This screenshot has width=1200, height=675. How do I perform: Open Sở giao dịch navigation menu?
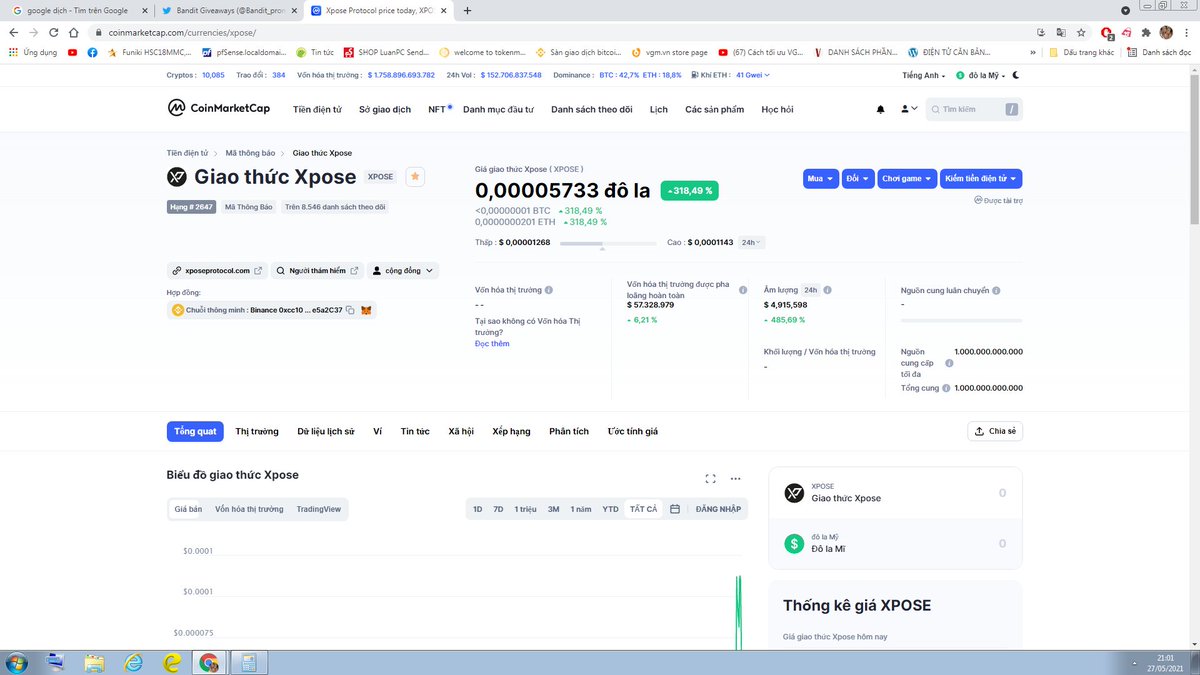pos(385,109)
